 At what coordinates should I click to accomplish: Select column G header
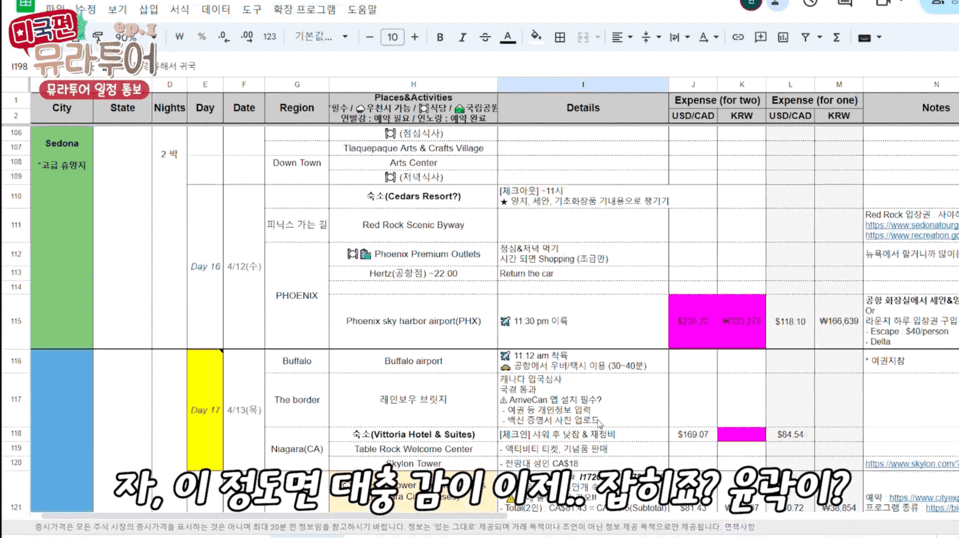297,84
